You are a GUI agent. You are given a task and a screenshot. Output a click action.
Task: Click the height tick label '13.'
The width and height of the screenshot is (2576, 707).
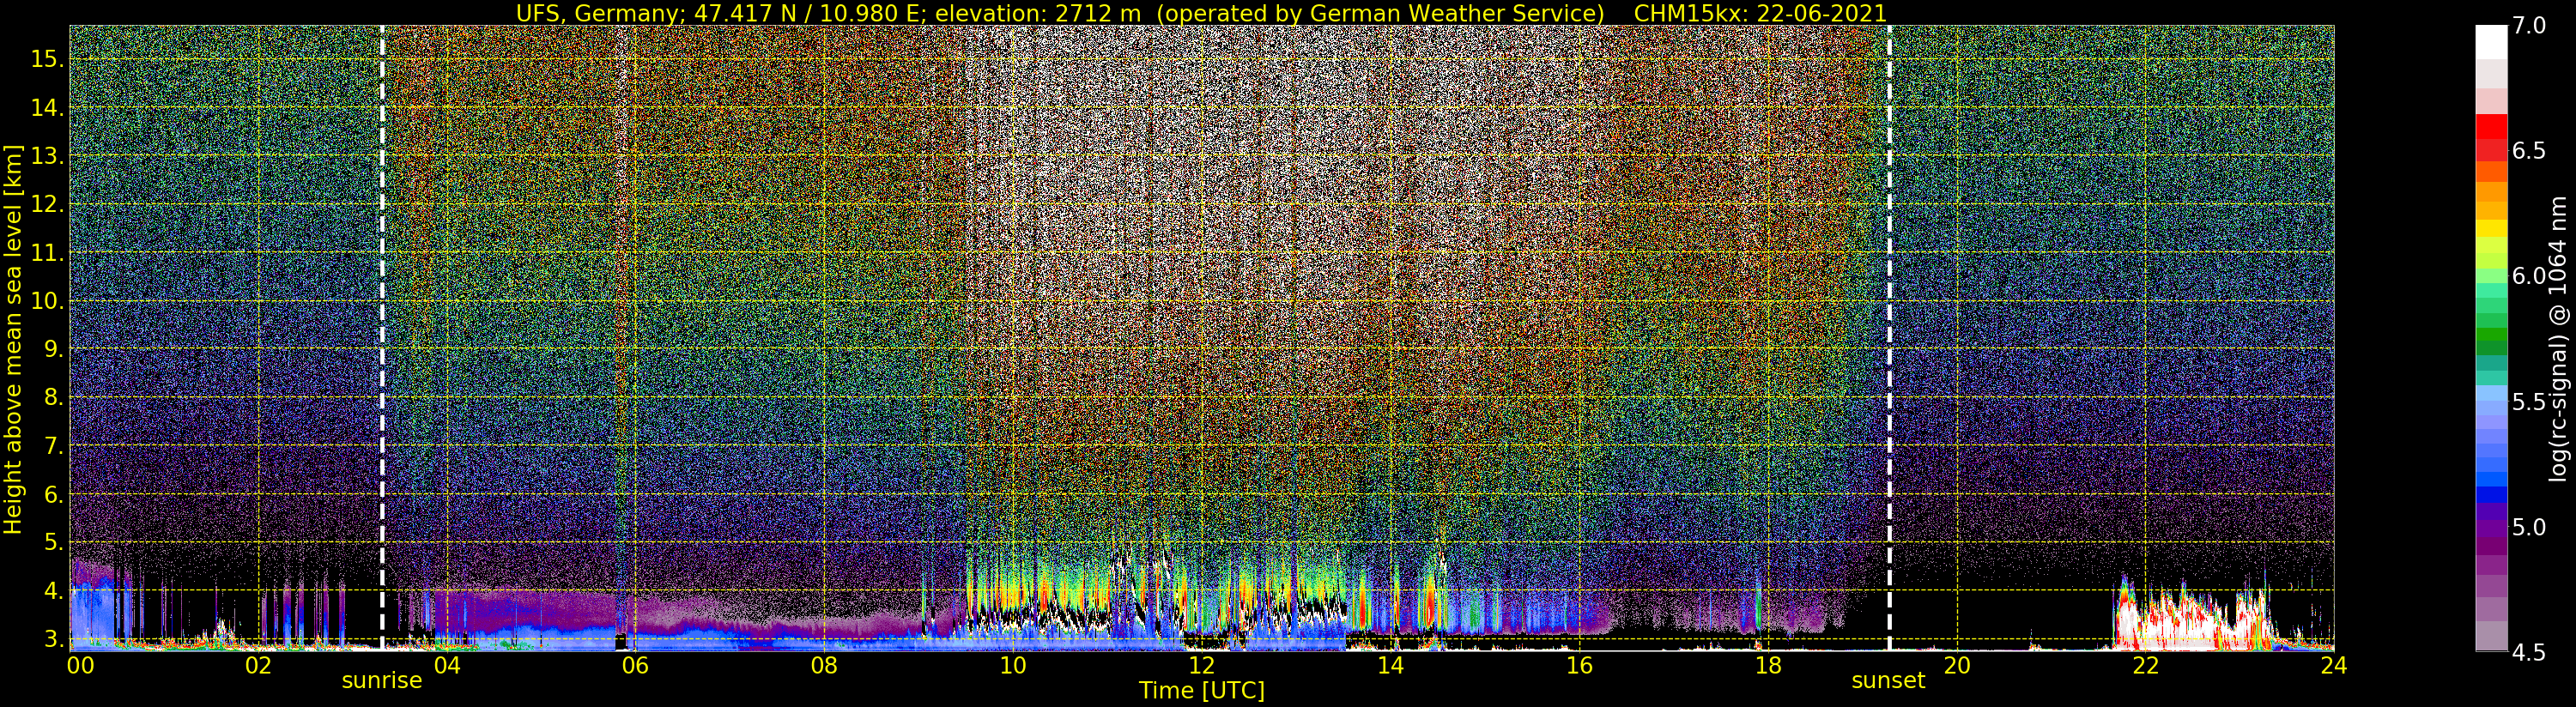(47, 156)
